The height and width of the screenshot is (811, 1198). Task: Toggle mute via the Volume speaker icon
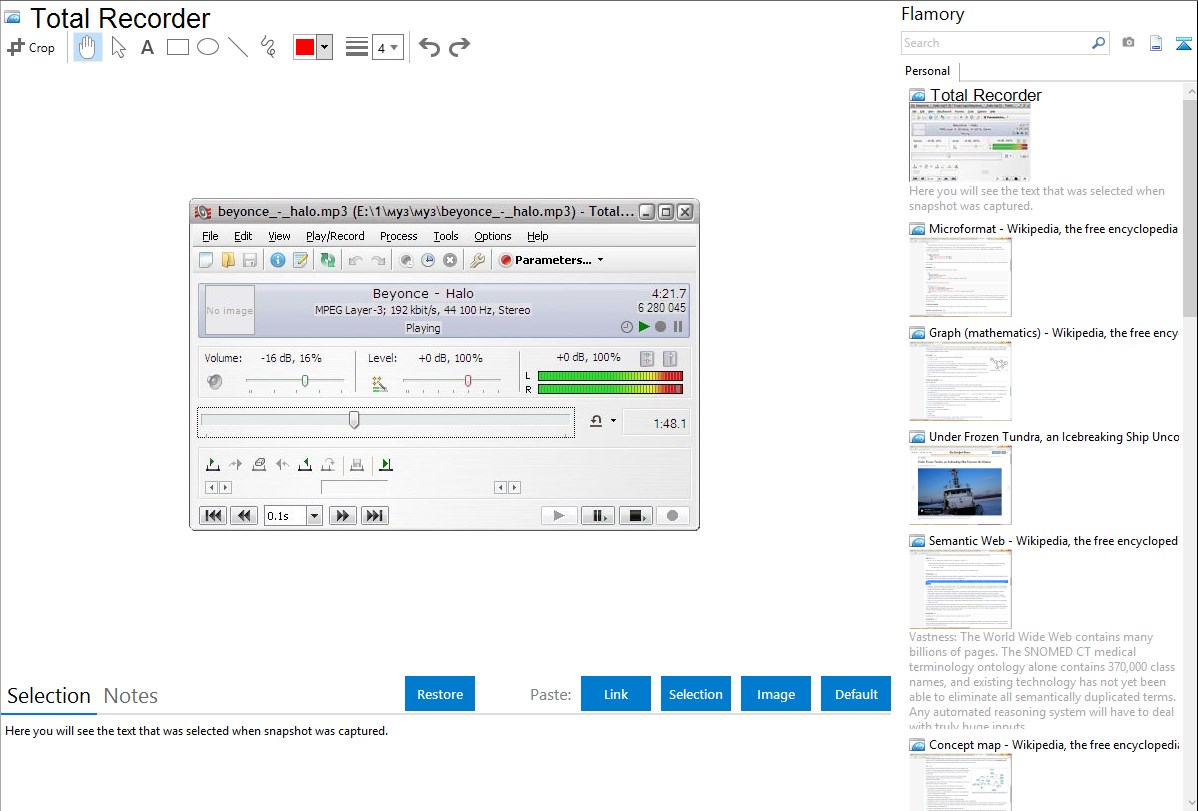click(x=215, y=381)
